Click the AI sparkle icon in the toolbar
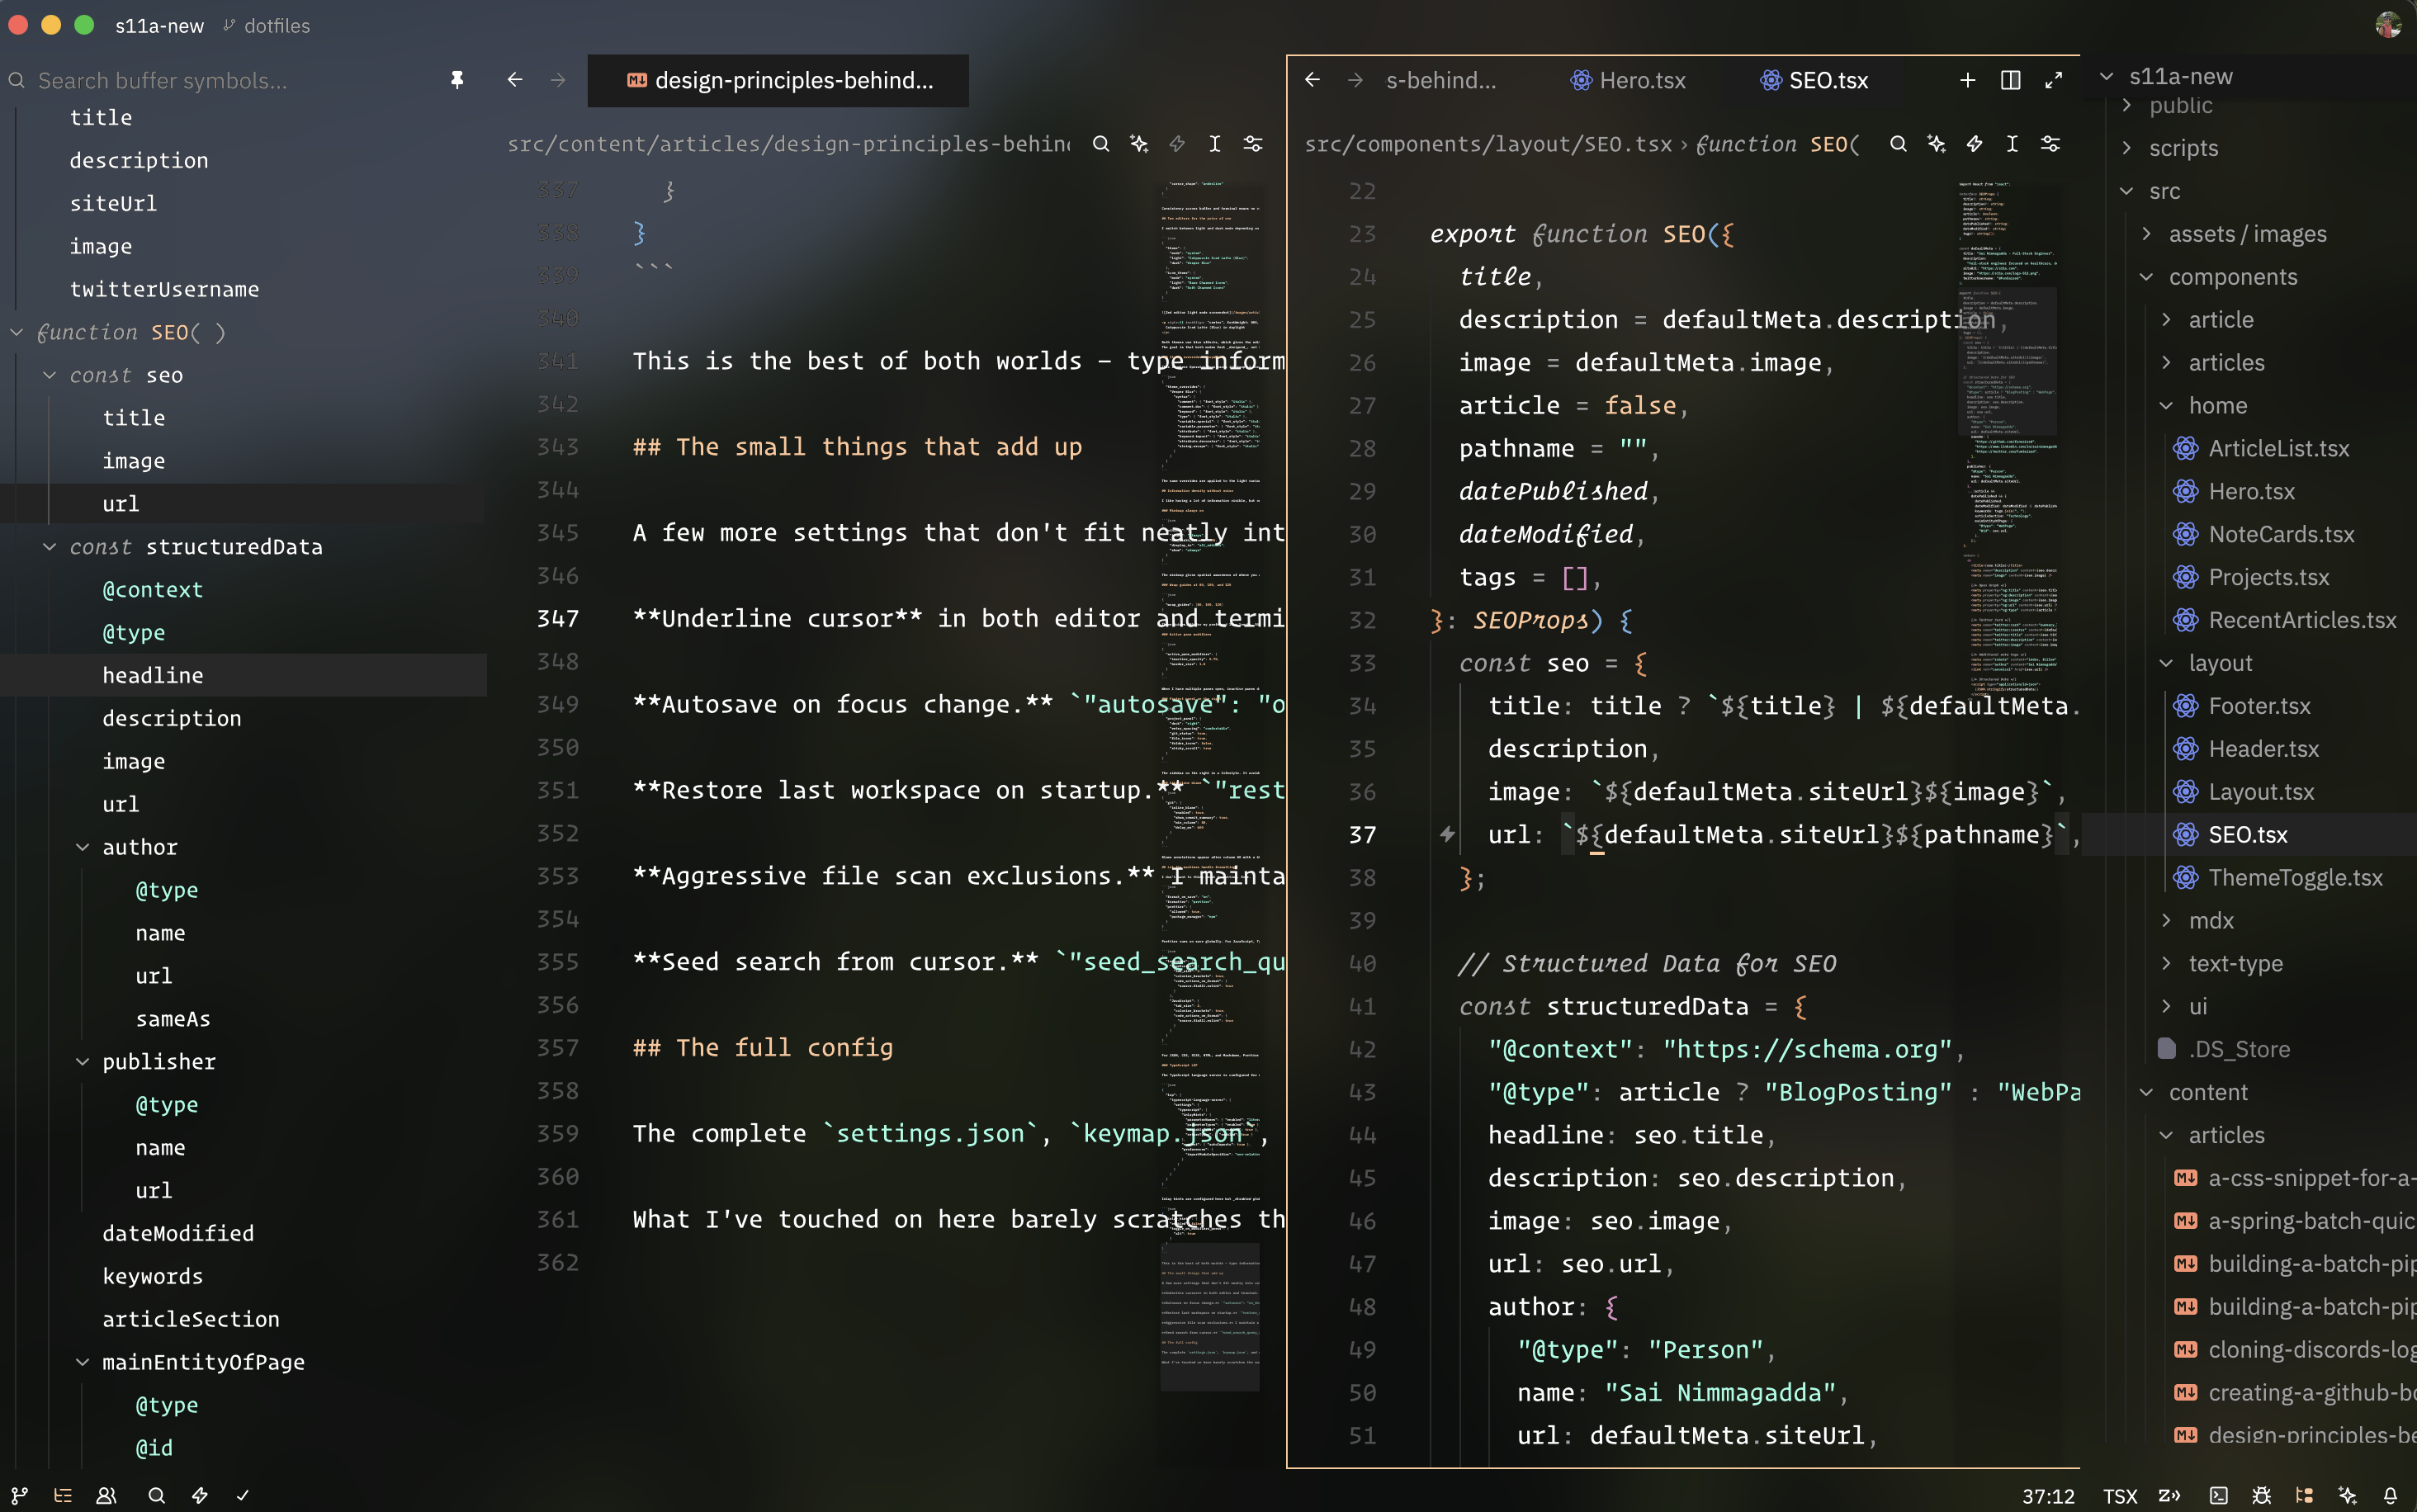2417x1512 pixels. pos(1936,144)
